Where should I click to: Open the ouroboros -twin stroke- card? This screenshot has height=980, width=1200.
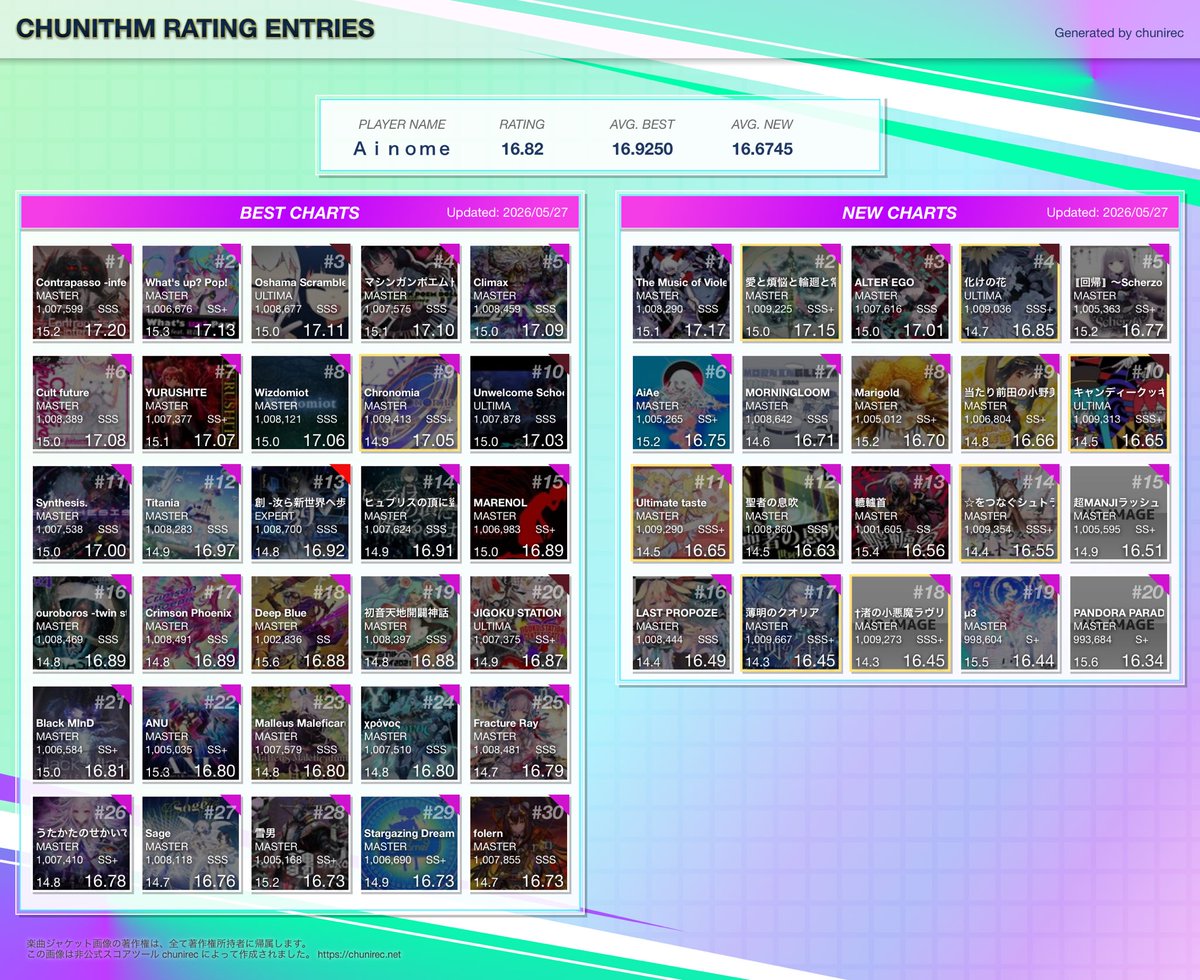(81, 623)
